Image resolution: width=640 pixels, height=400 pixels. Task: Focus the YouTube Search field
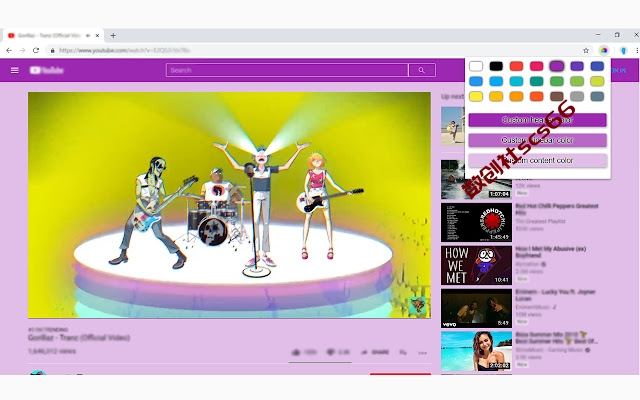tap(287, 70)
